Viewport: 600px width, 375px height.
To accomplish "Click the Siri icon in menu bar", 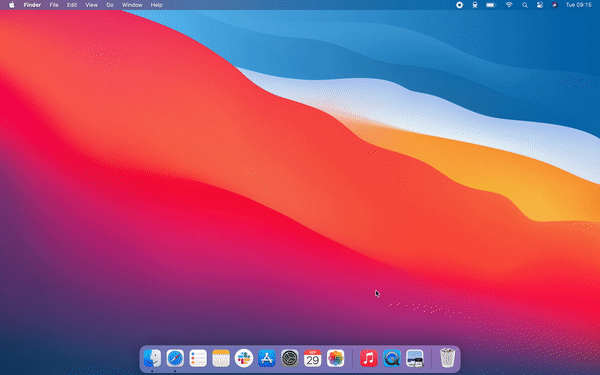I will (x=554, y=5).
